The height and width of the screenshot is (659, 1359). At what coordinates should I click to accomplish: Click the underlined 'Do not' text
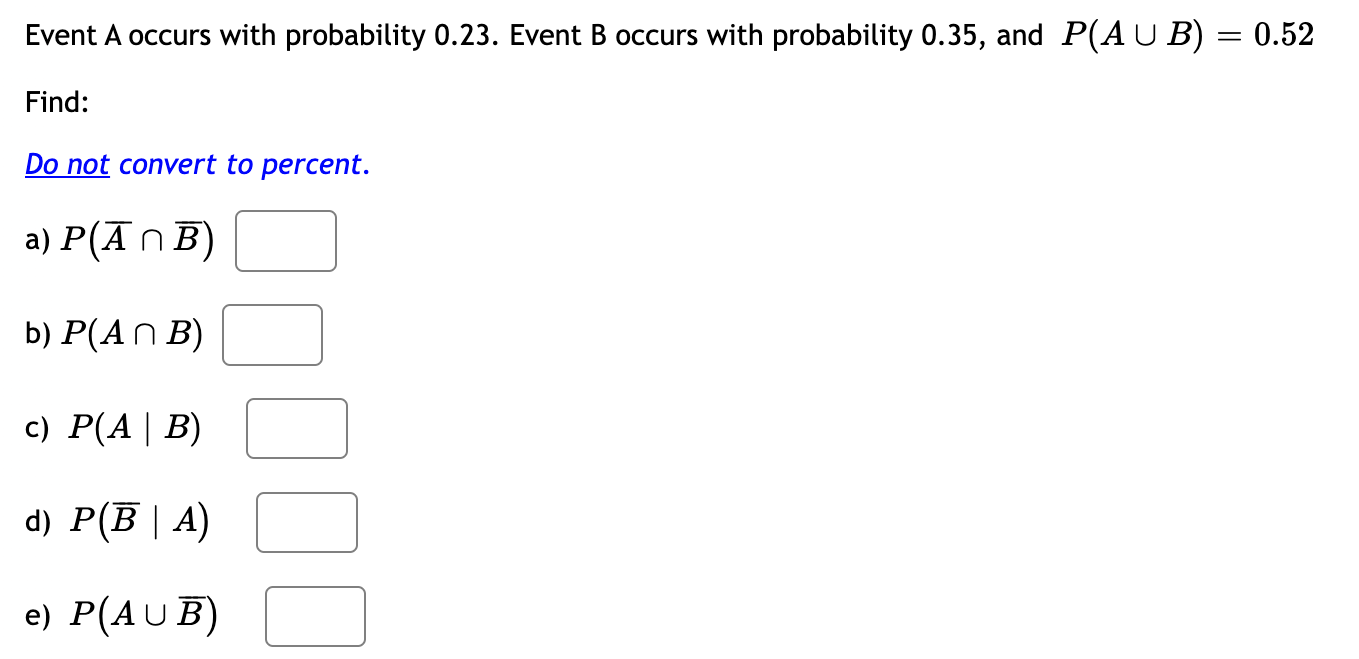(66, 163)
